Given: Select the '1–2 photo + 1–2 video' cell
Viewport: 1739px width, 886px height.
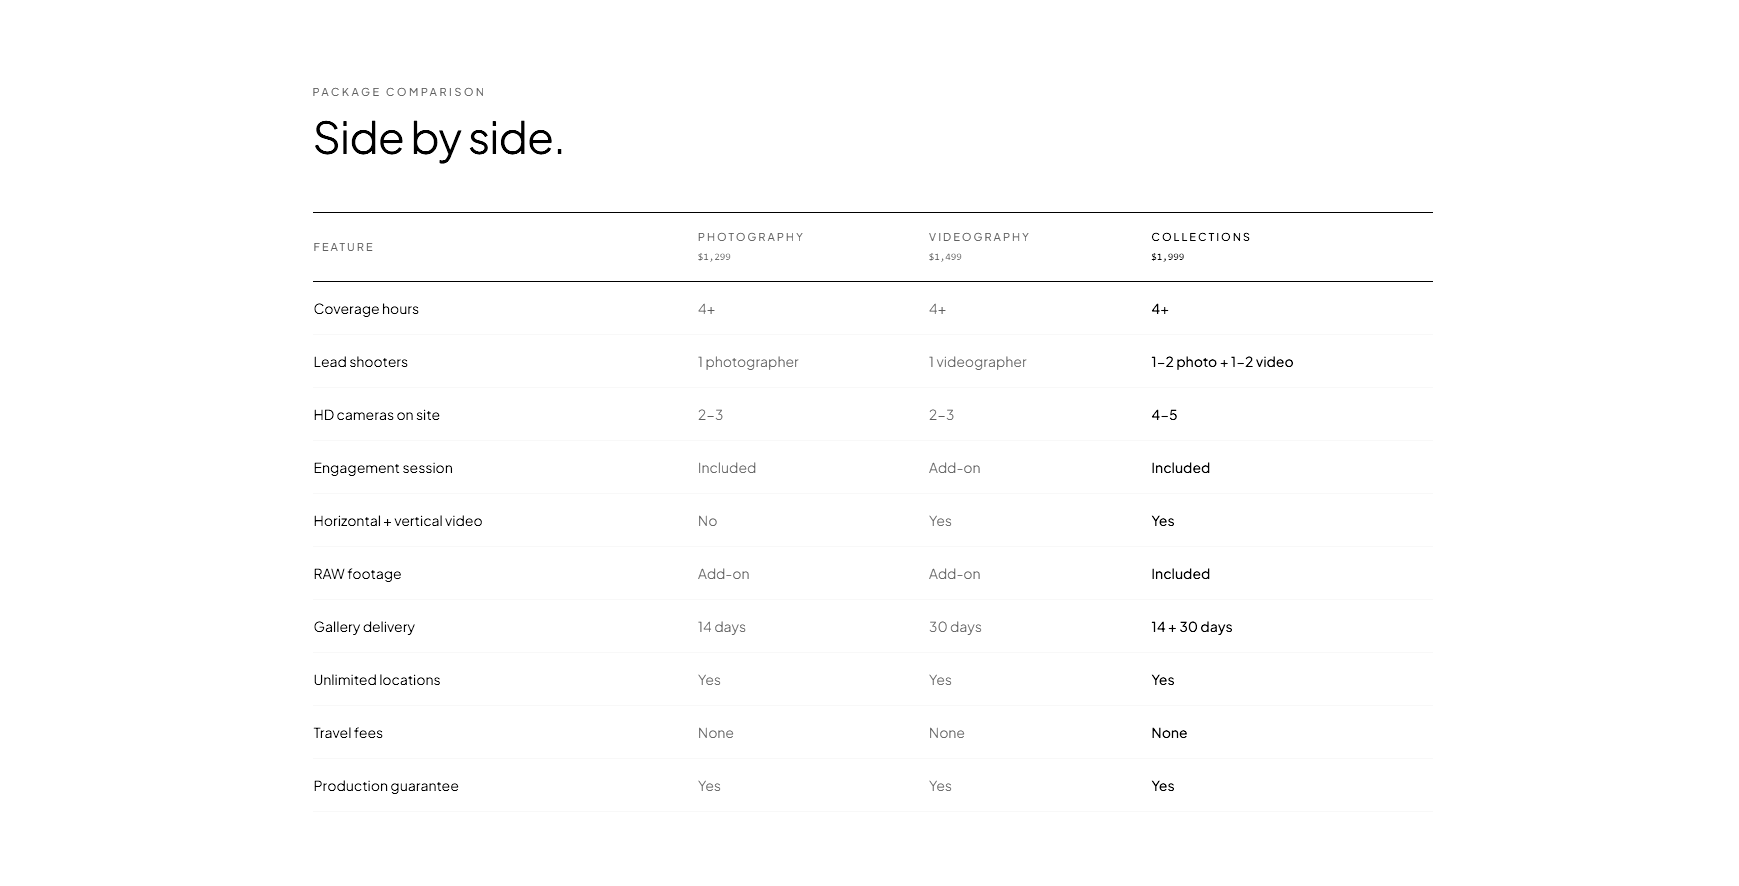Looking at the screenshot, I should tap(1222, 362).
